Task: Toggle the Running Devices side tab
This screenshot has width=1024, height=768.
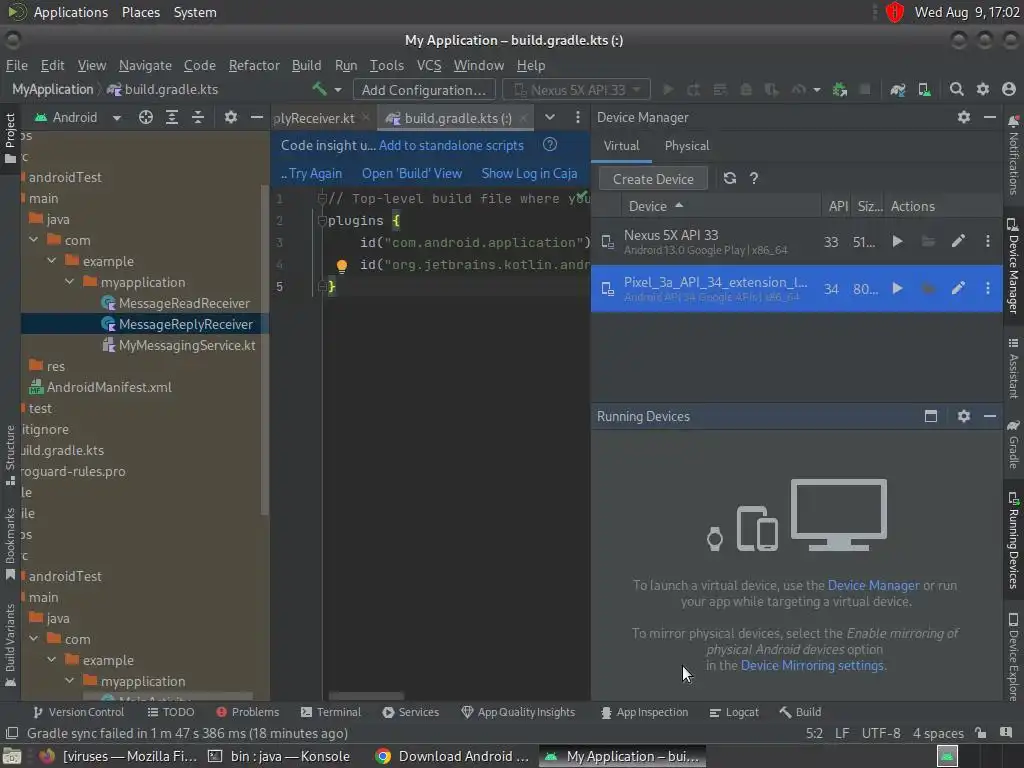Action: point(1014,541)
